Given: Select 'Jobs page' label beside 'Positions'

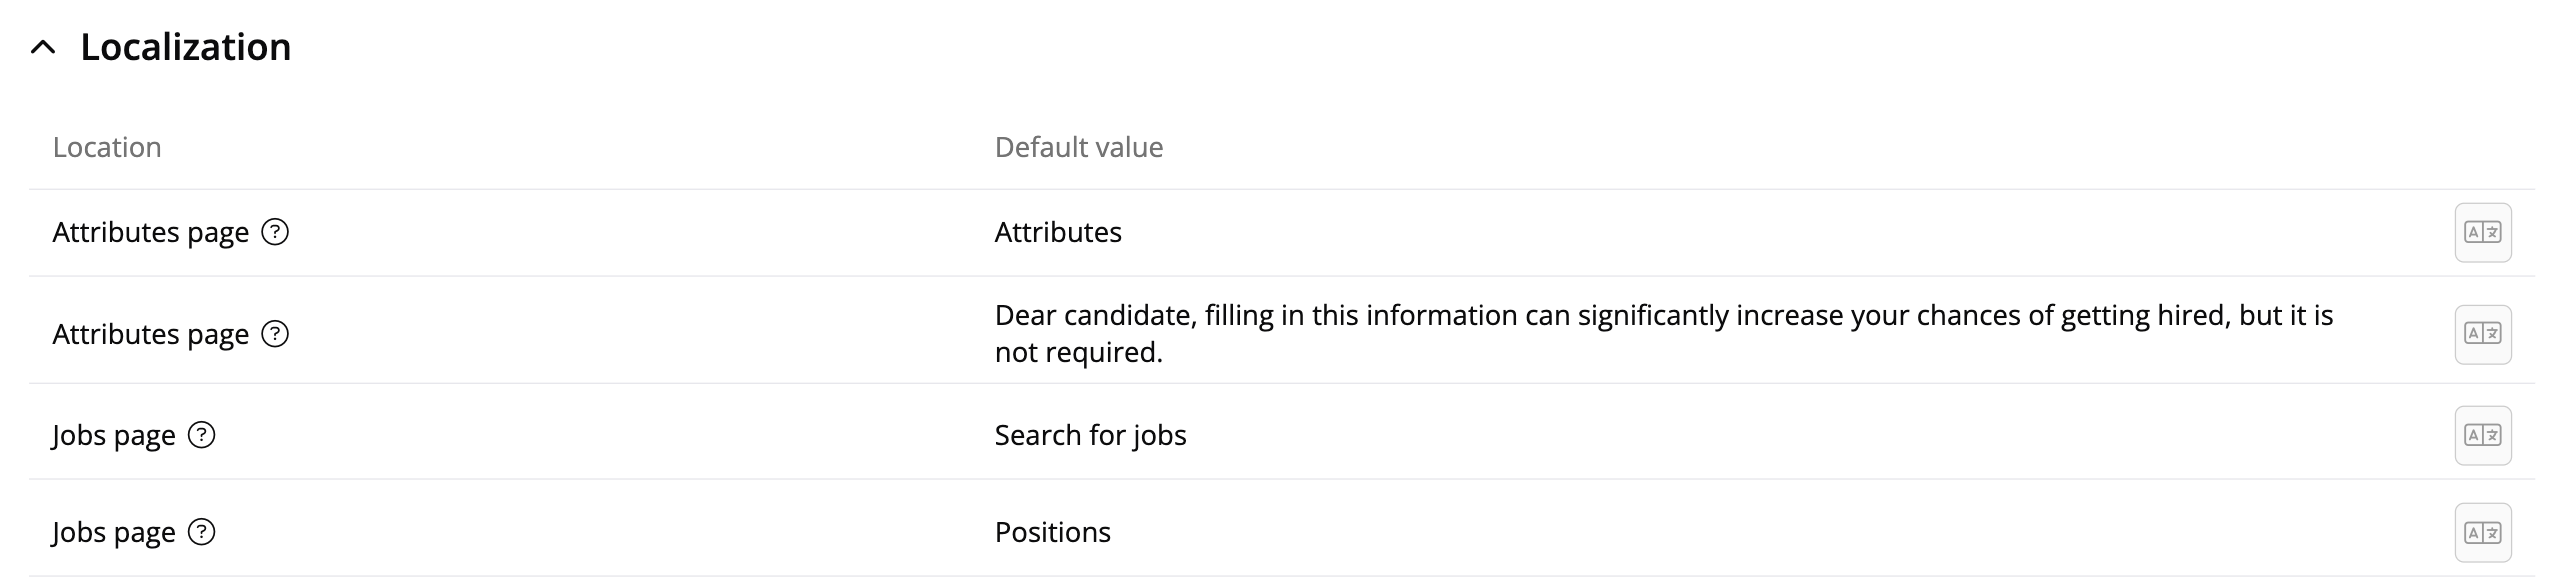Looking at the screenshot, I should (114, 532).
